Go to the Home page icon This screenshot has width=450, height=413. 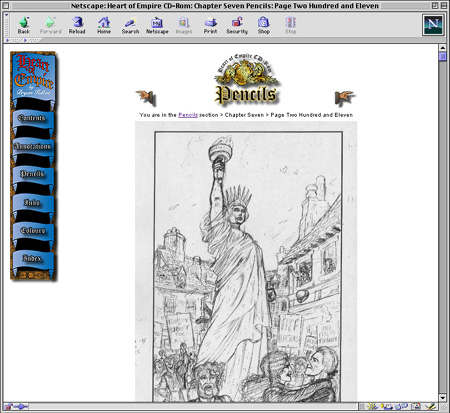click(x=104, y=25)
